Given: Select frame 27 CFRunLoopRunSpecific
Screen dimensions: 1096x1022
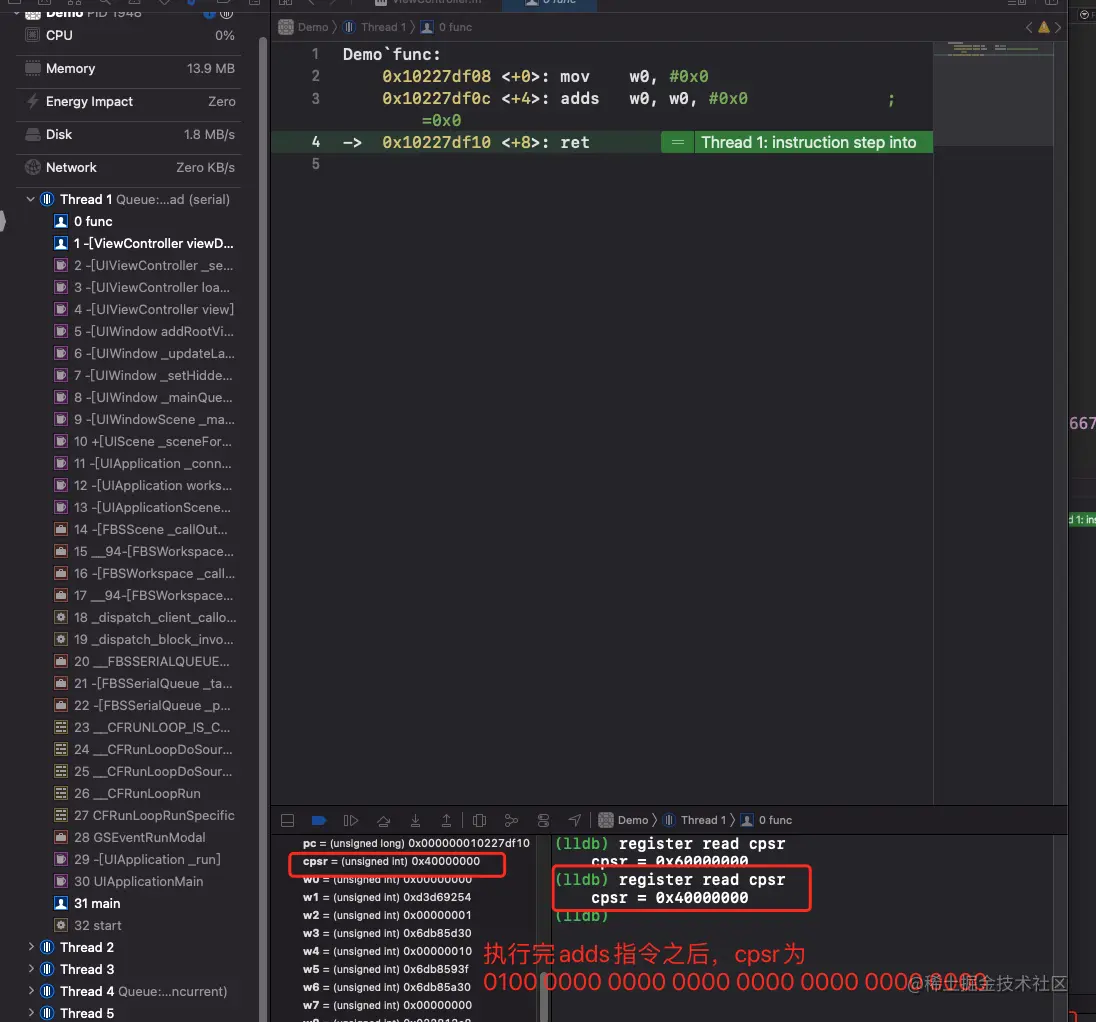Looking at the screenshot, I should point(145,815).
